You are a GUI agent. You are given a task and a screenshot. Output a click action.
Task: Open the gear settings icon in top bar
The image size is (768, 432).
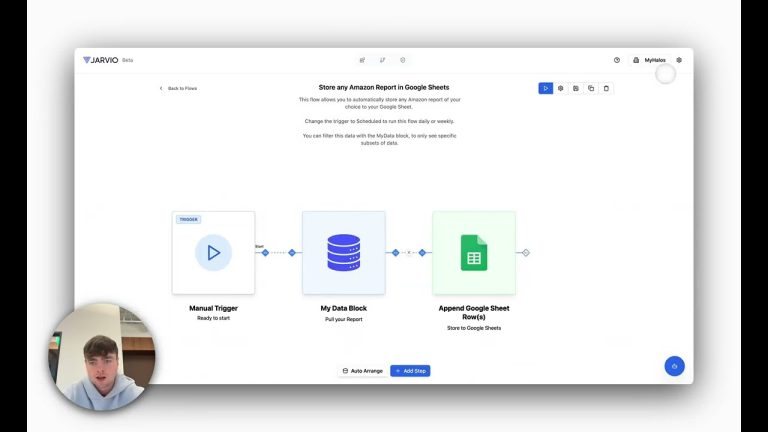(x=679, y=60)
